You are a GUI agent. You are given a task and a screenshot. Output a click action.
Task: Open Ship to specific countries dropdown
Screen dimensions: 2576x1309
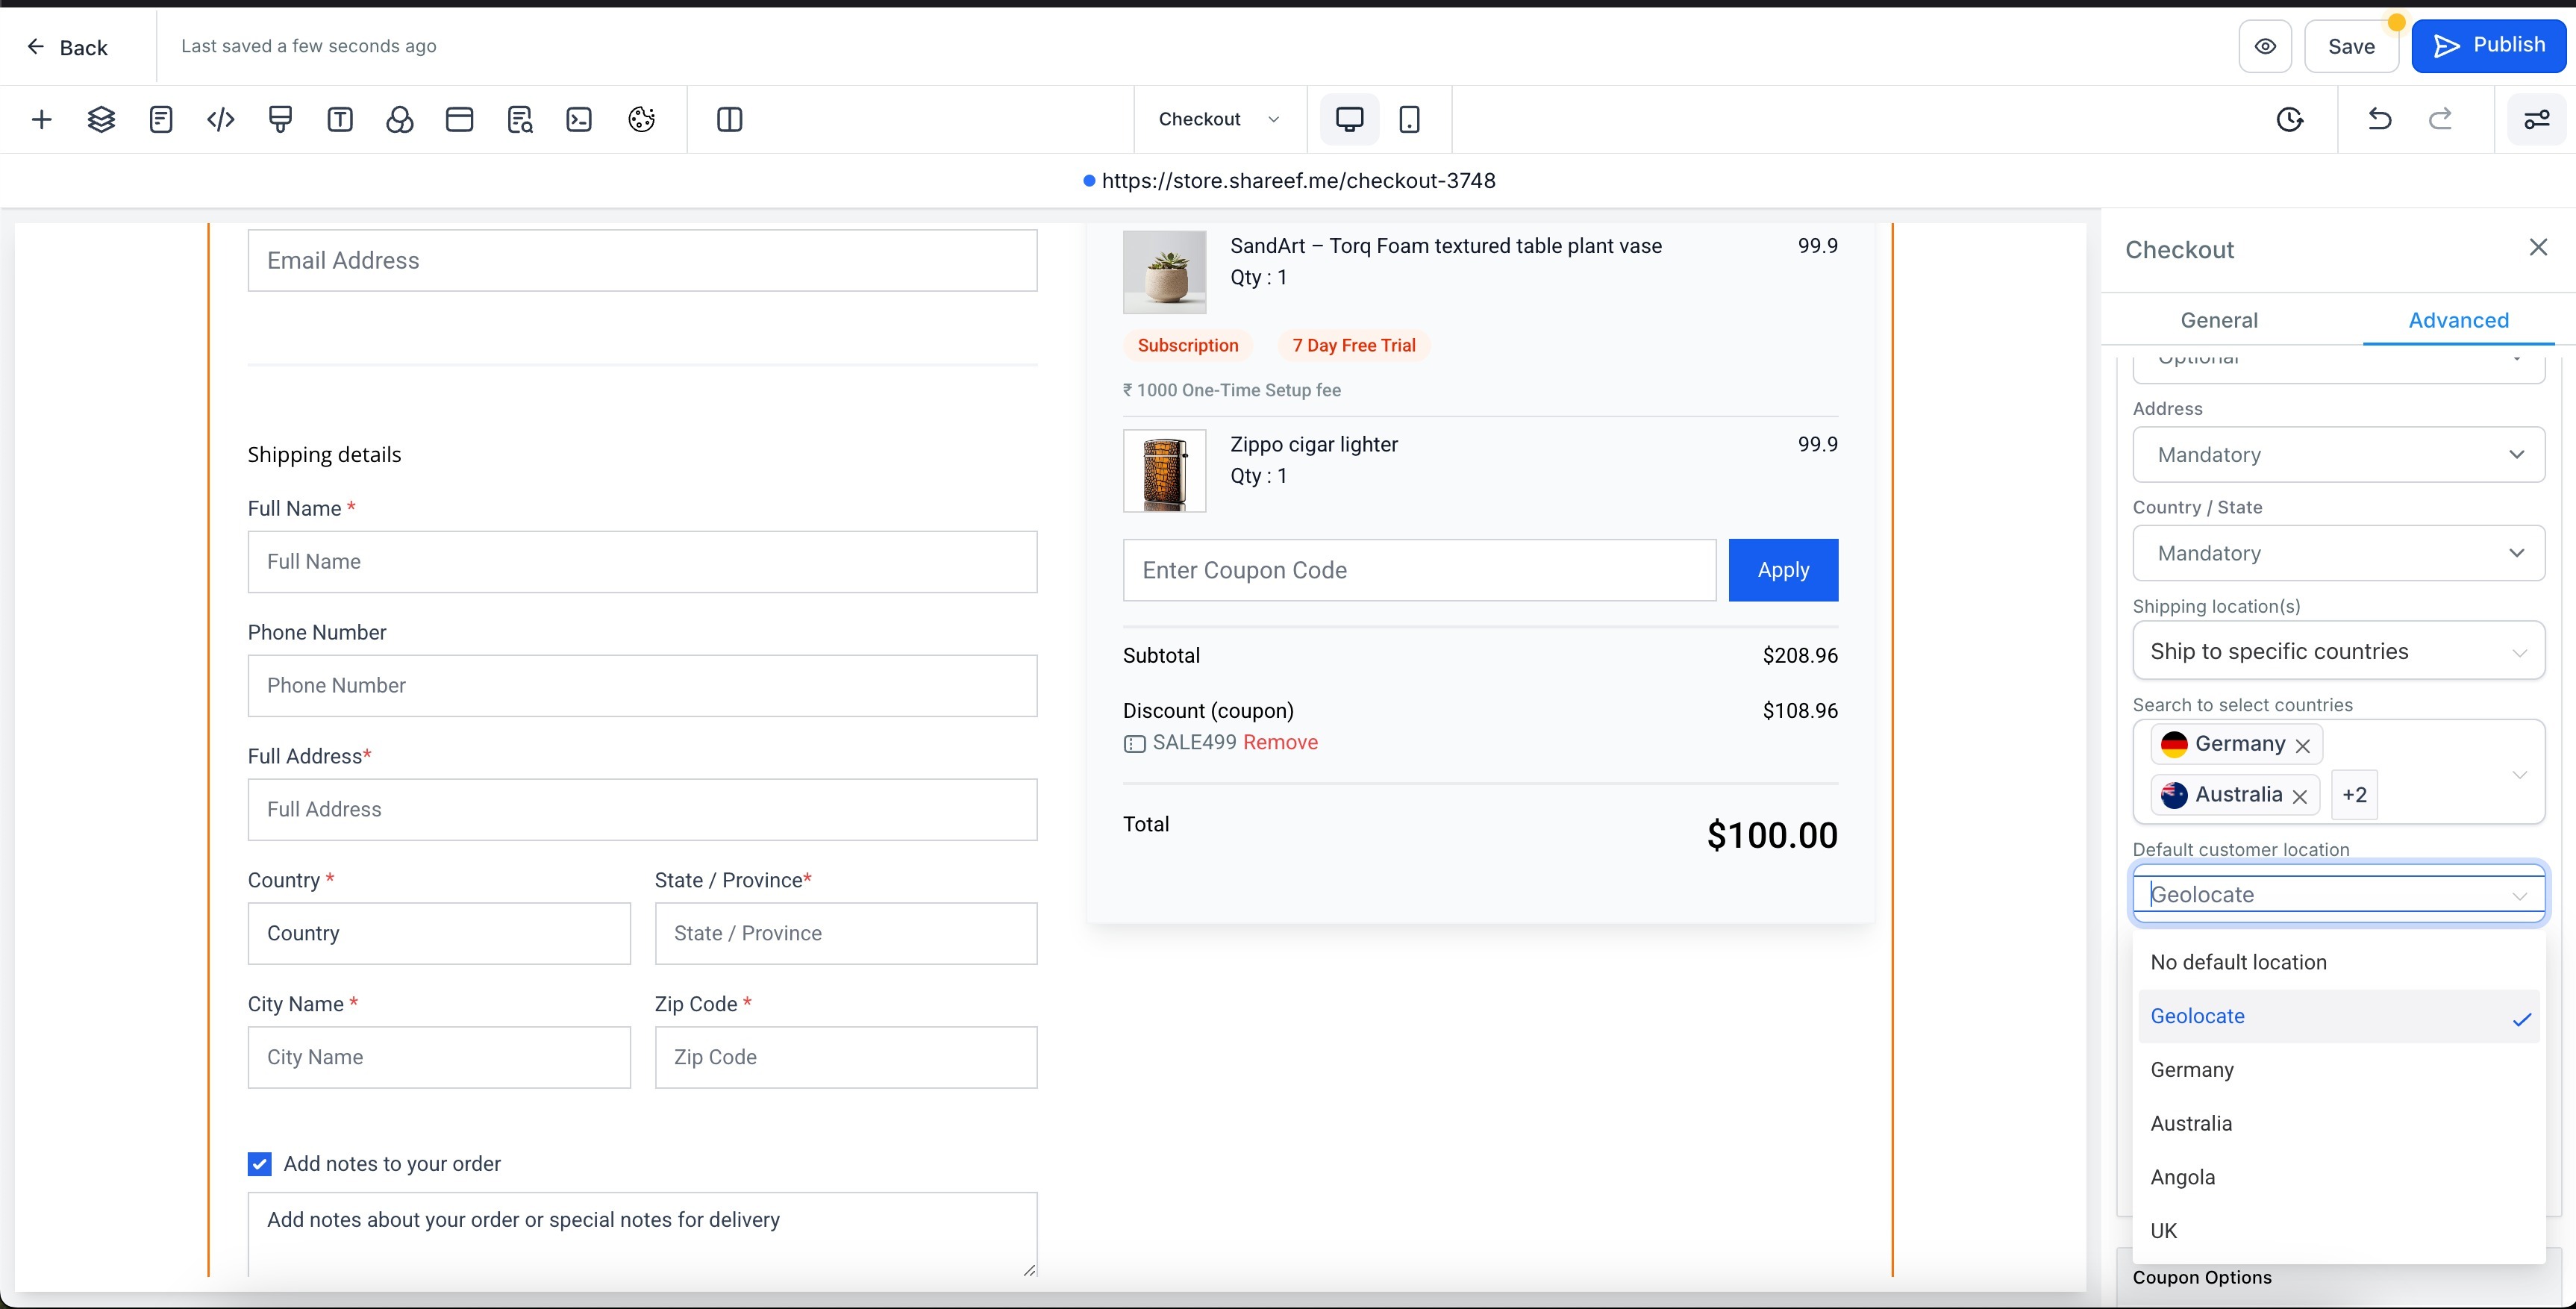point(2338,652)
